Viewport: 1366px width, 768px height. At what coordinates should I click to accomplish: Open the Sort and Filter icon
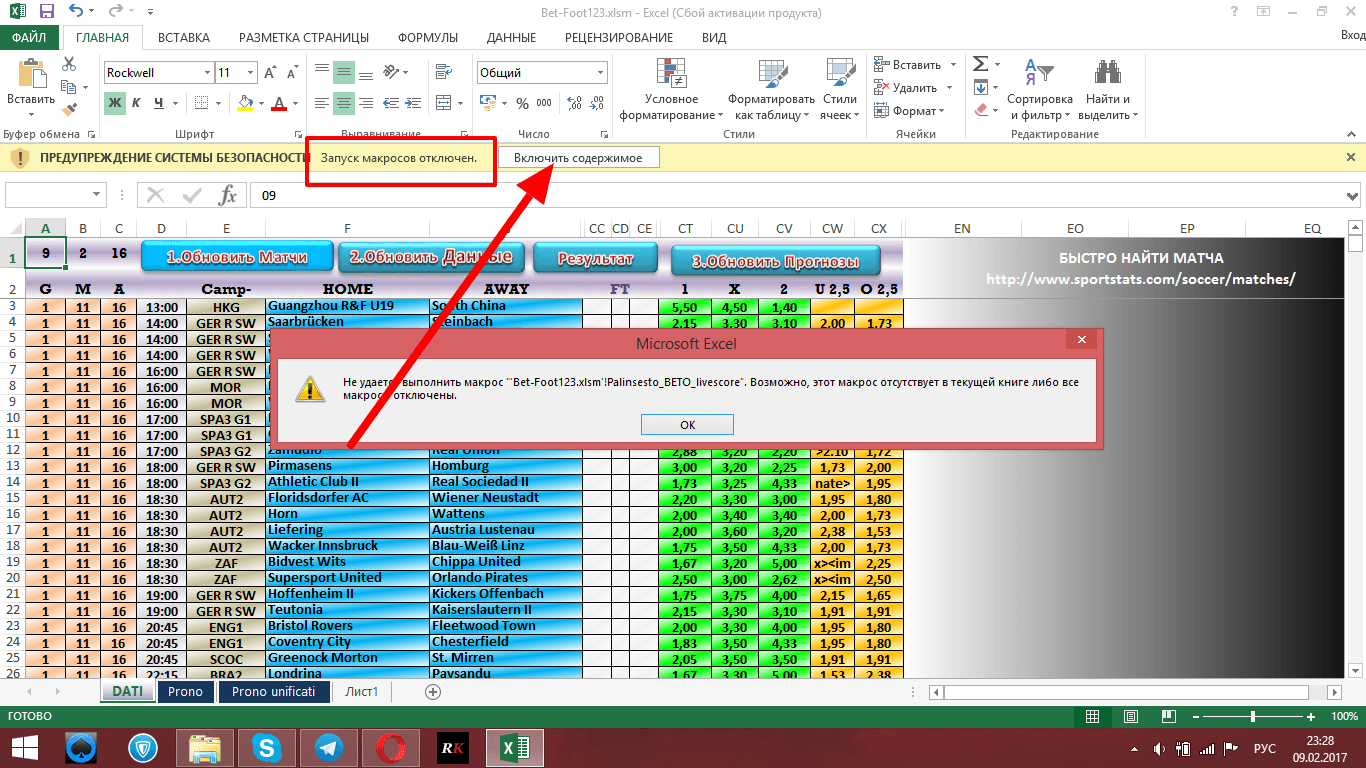tap(1039, 72)
